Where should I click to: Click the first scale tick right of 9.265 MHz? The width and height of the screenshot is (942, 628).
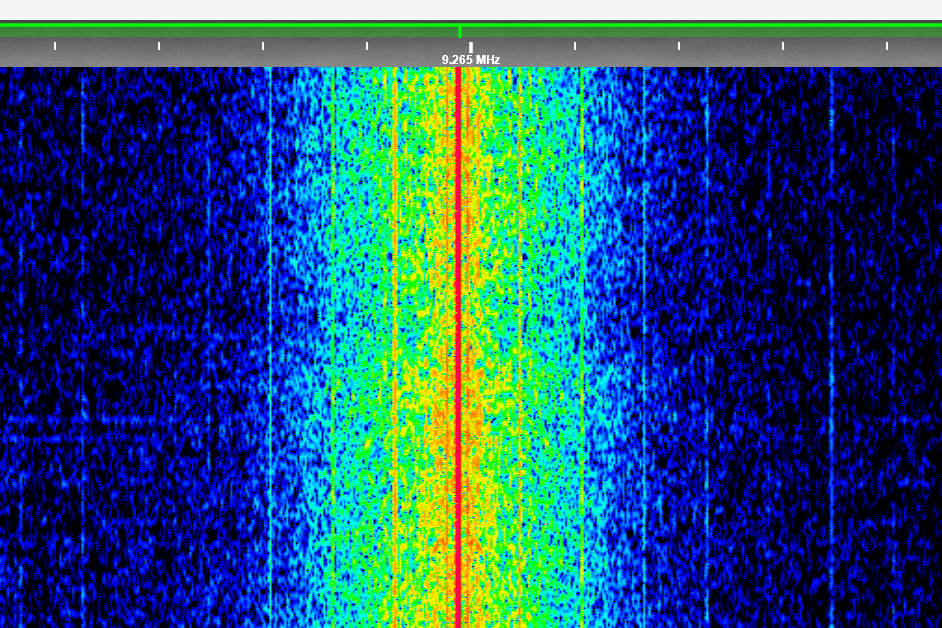pyautogui.click(x=575, y=45)
